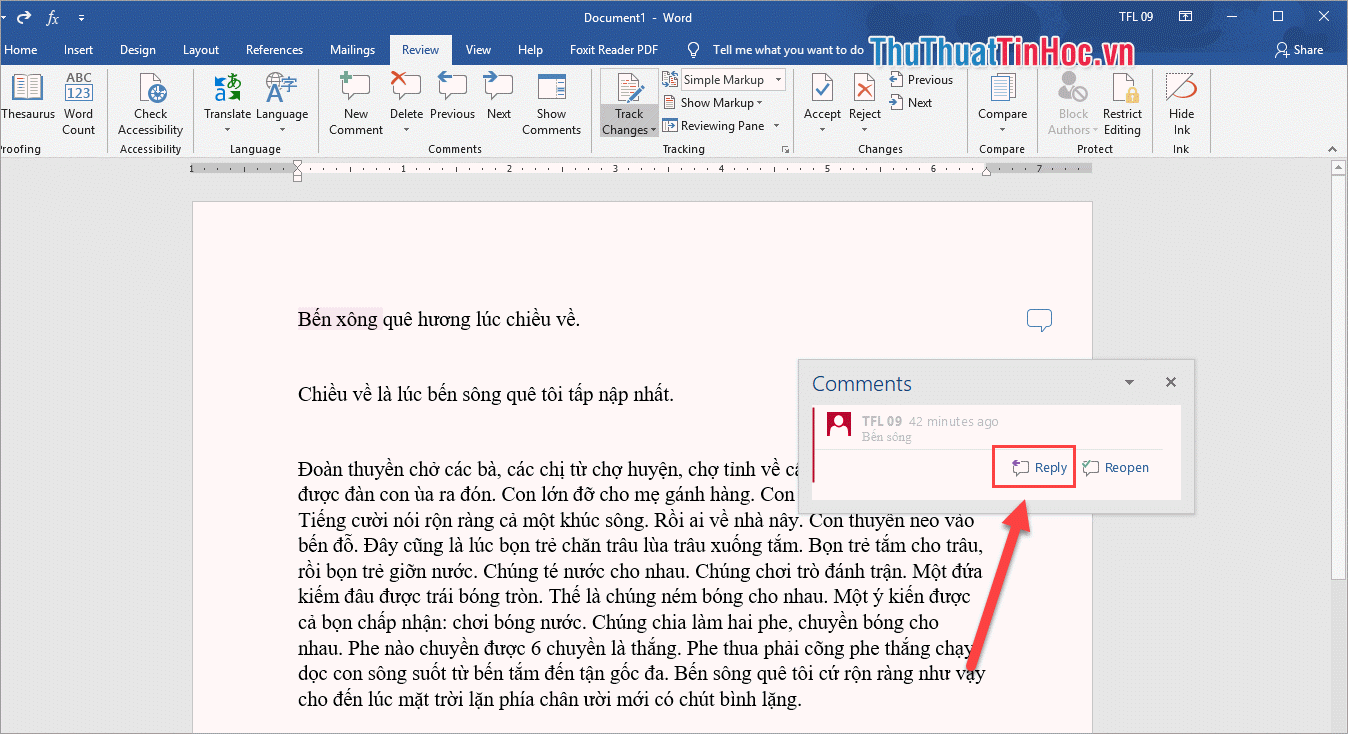
Task: Open the Foxit Reader PDF tab
Action: click(614, 50)
